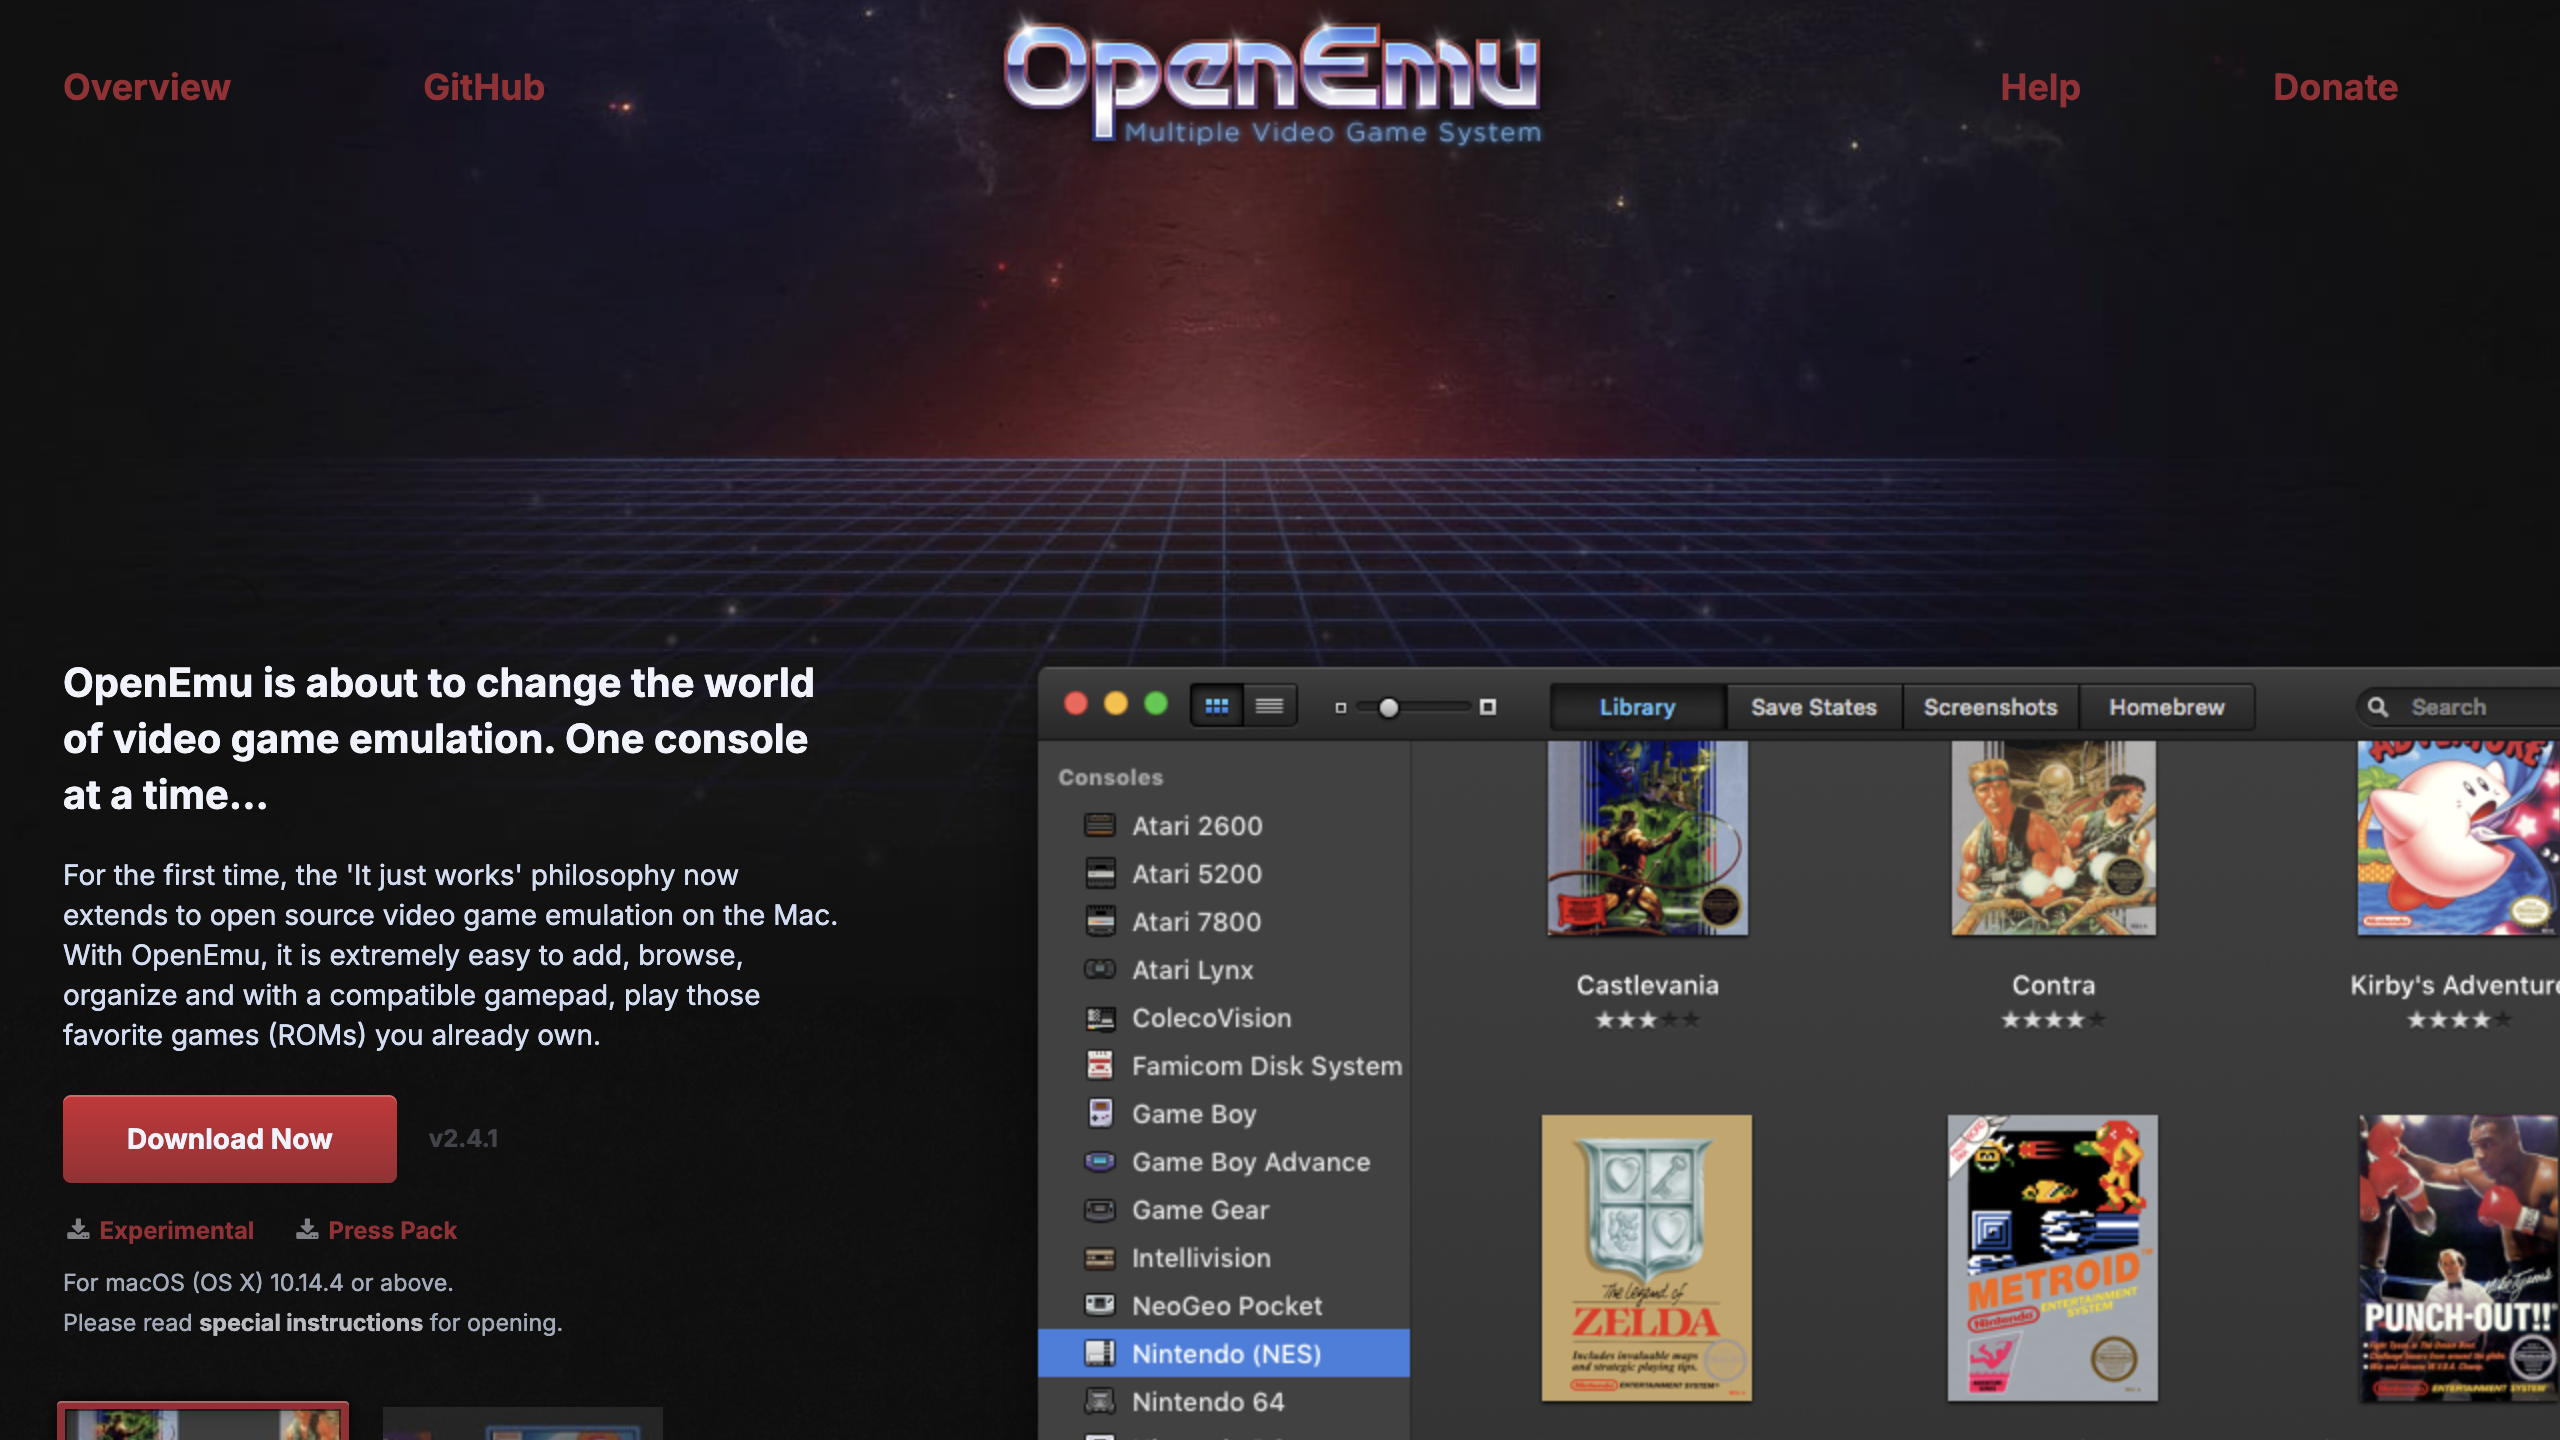The image size is (2560, 1440).
Task: Open the Press Pack download link
Action: click(x=392, y=1230)
